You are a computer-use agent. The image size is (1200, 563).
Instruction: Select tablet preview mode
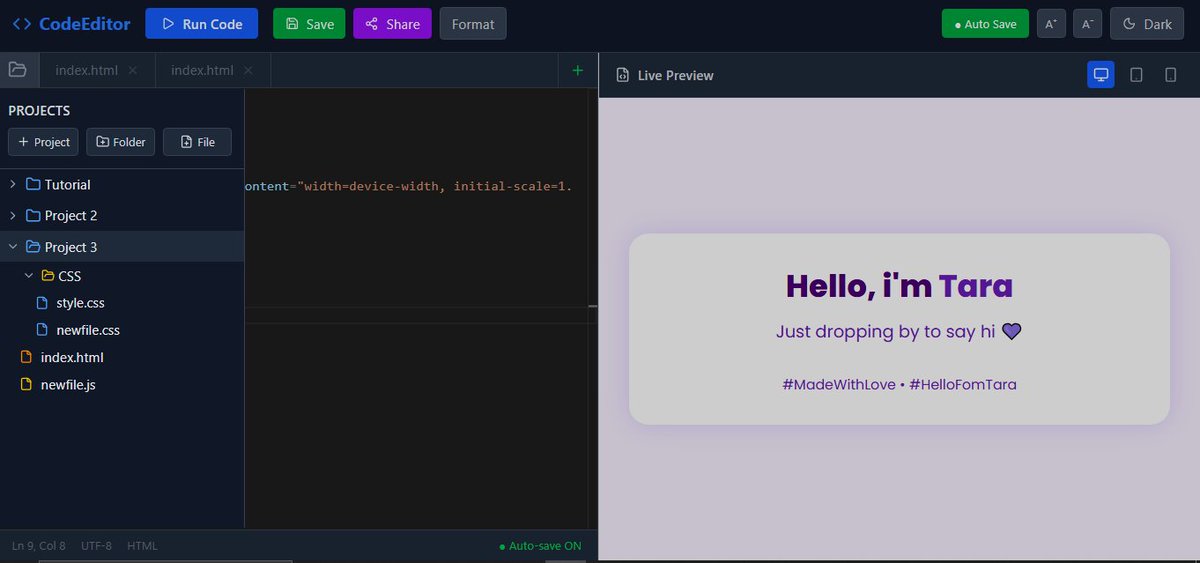click(1136, 75)
